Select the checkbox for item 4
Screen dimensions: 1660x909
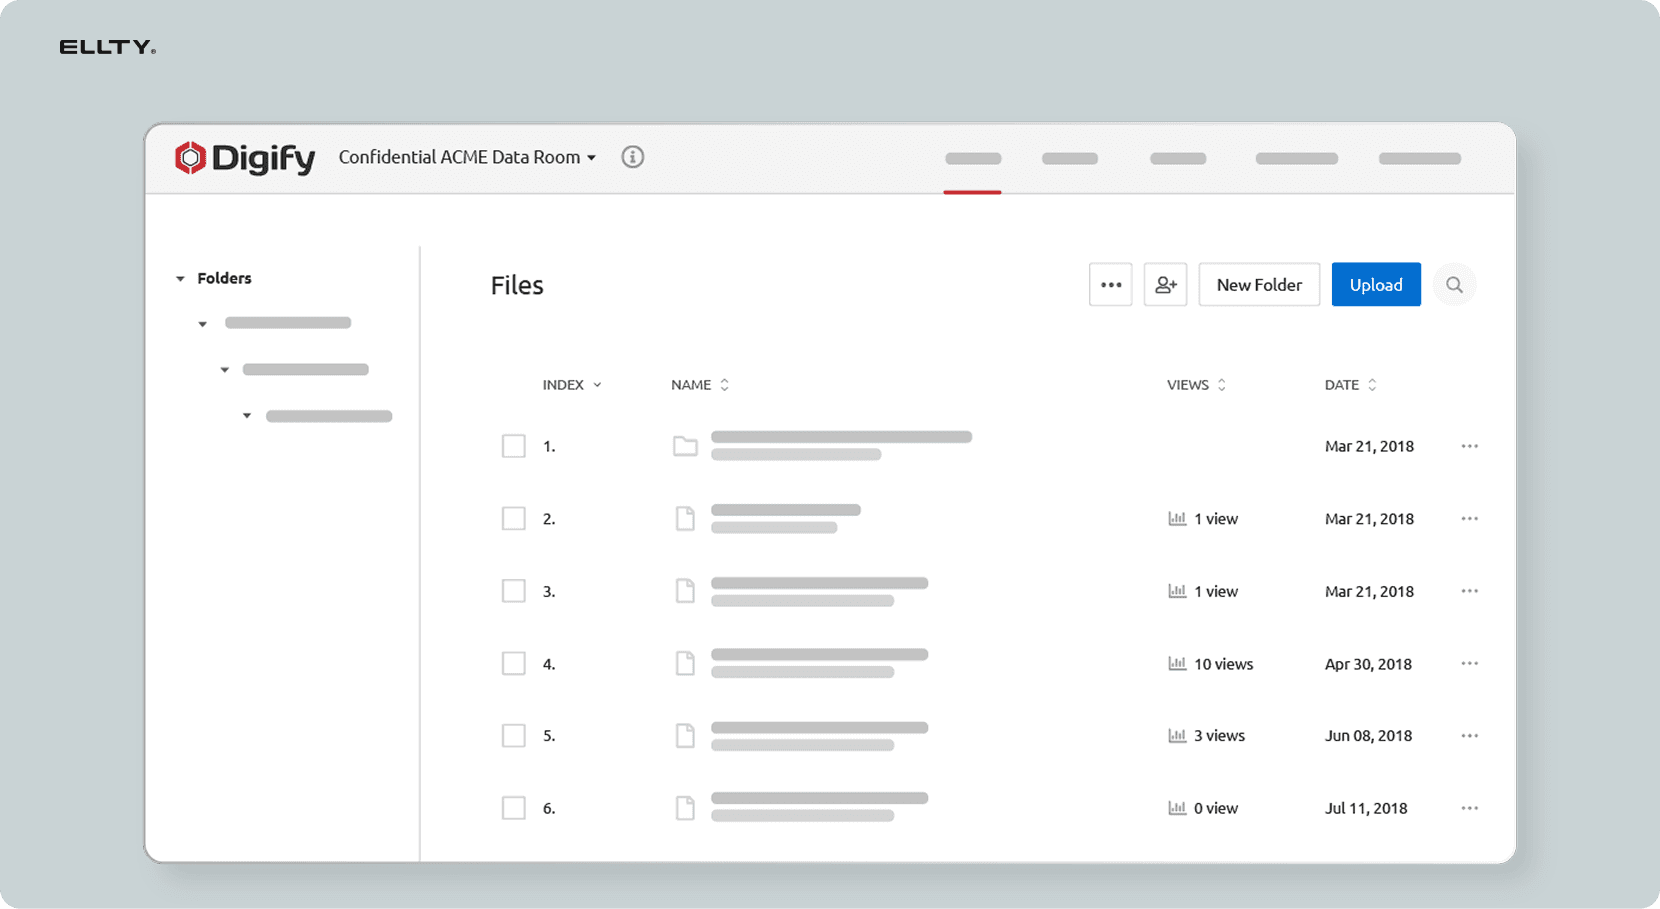[514, 664]
